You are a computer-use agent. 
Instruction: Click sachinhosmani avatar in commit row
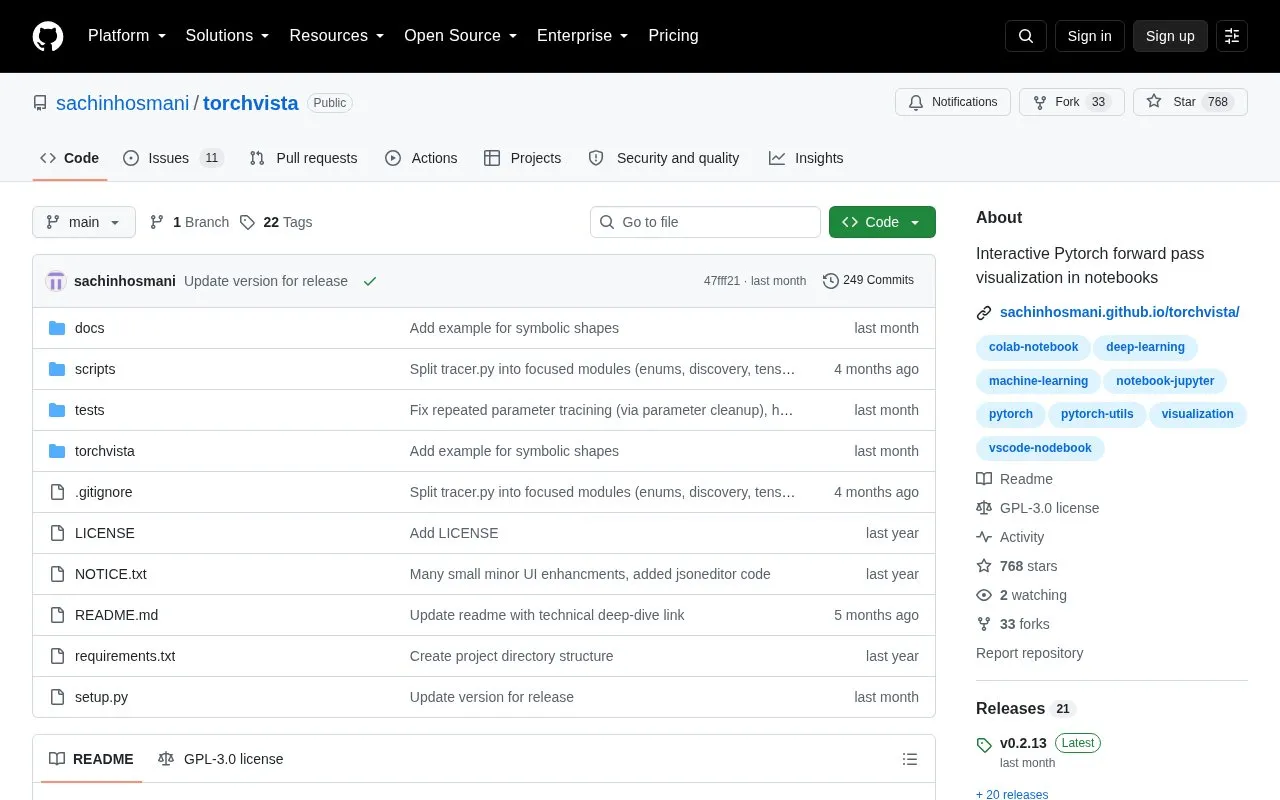click(56, 281)
